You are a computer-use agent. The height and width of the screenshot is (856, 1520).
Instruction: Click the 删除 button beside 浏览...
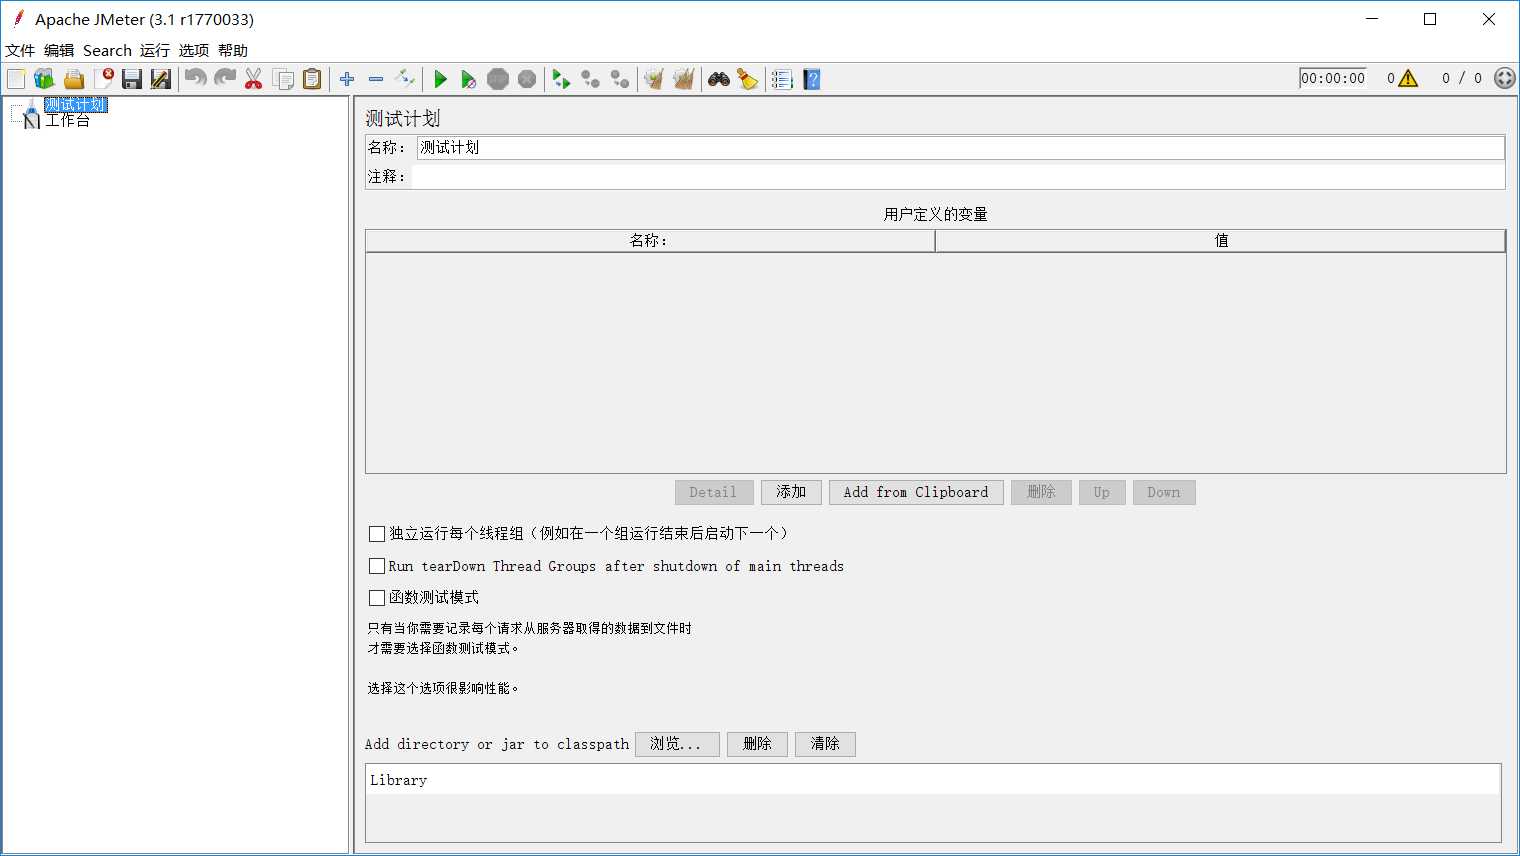[x=757, y=744]
